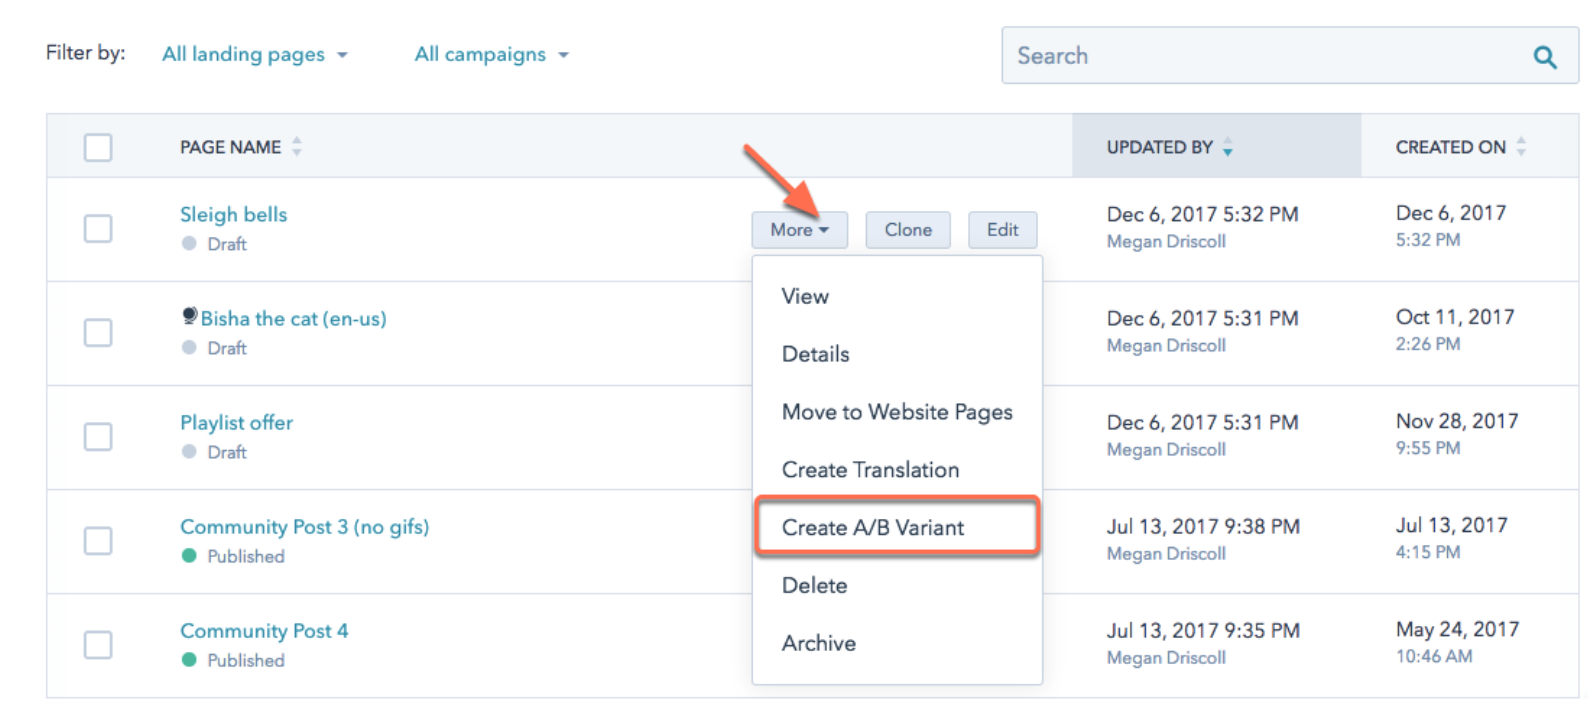Click the search magnifier icon
1588x704 pixels.
coord(1545,57)
